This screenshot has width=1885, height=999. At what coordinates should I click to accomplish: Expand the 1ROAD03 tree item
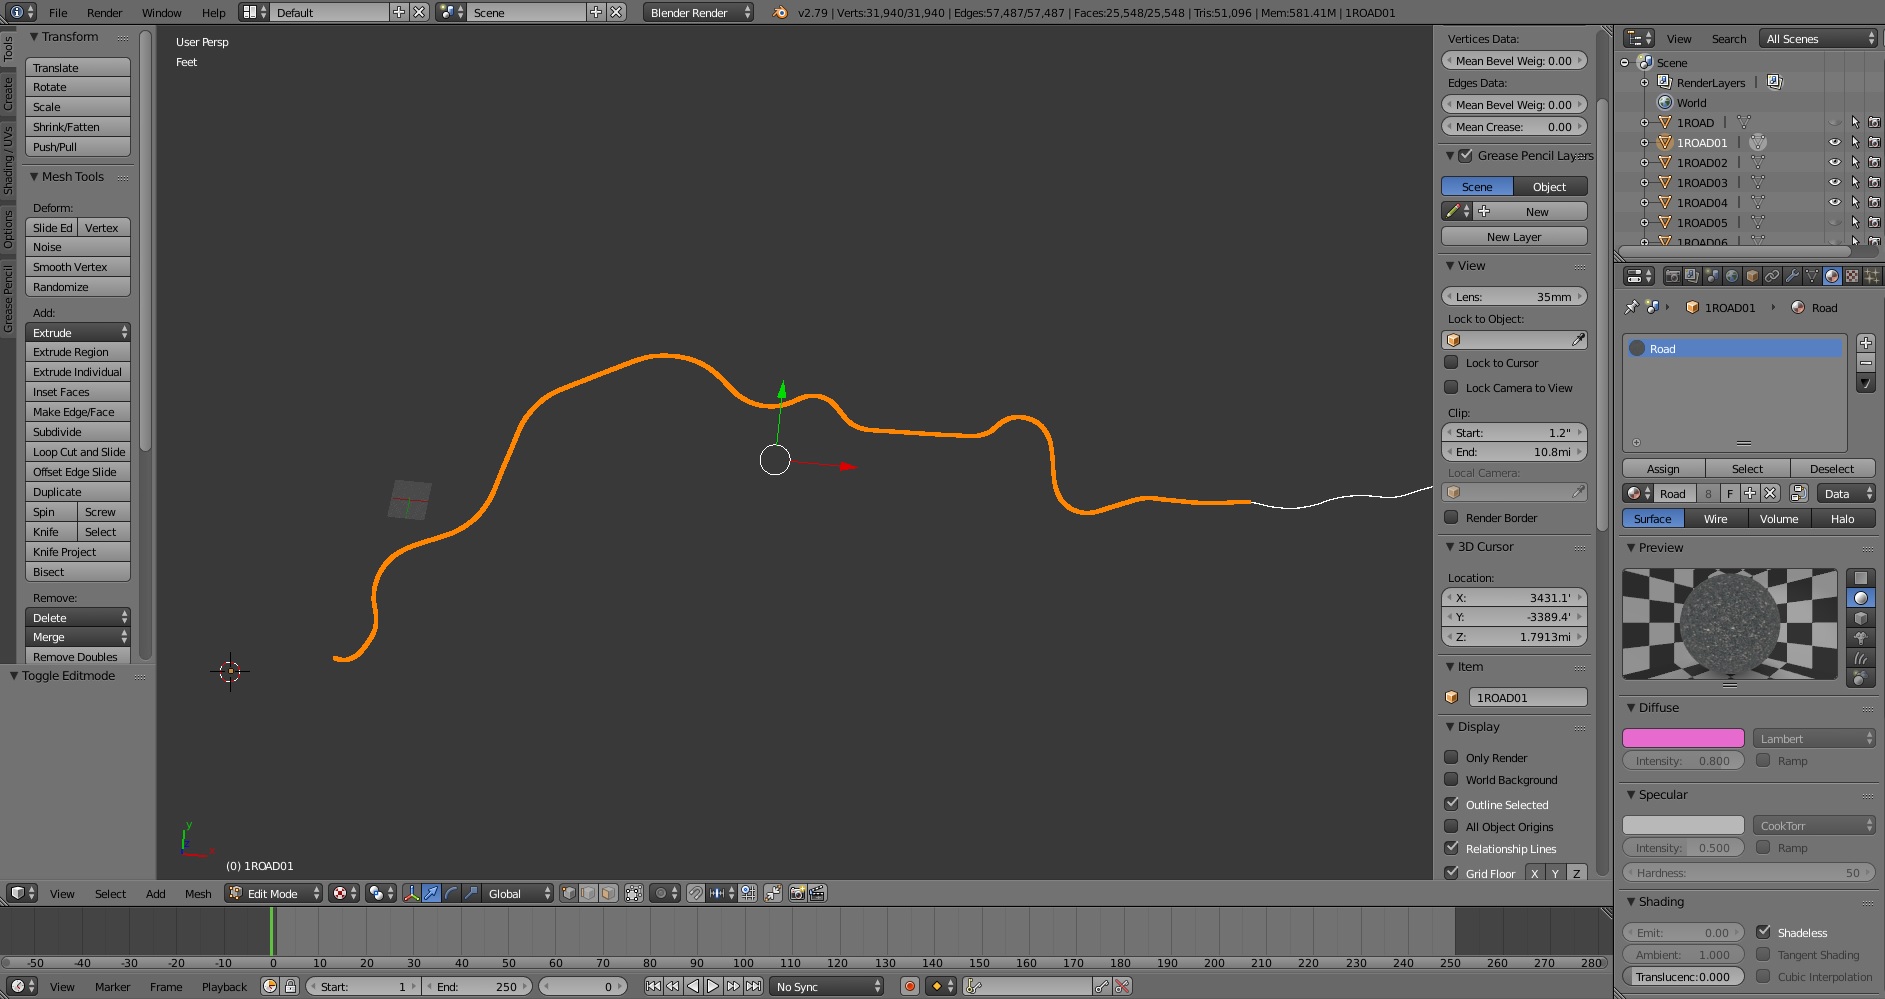(1644, 182)
